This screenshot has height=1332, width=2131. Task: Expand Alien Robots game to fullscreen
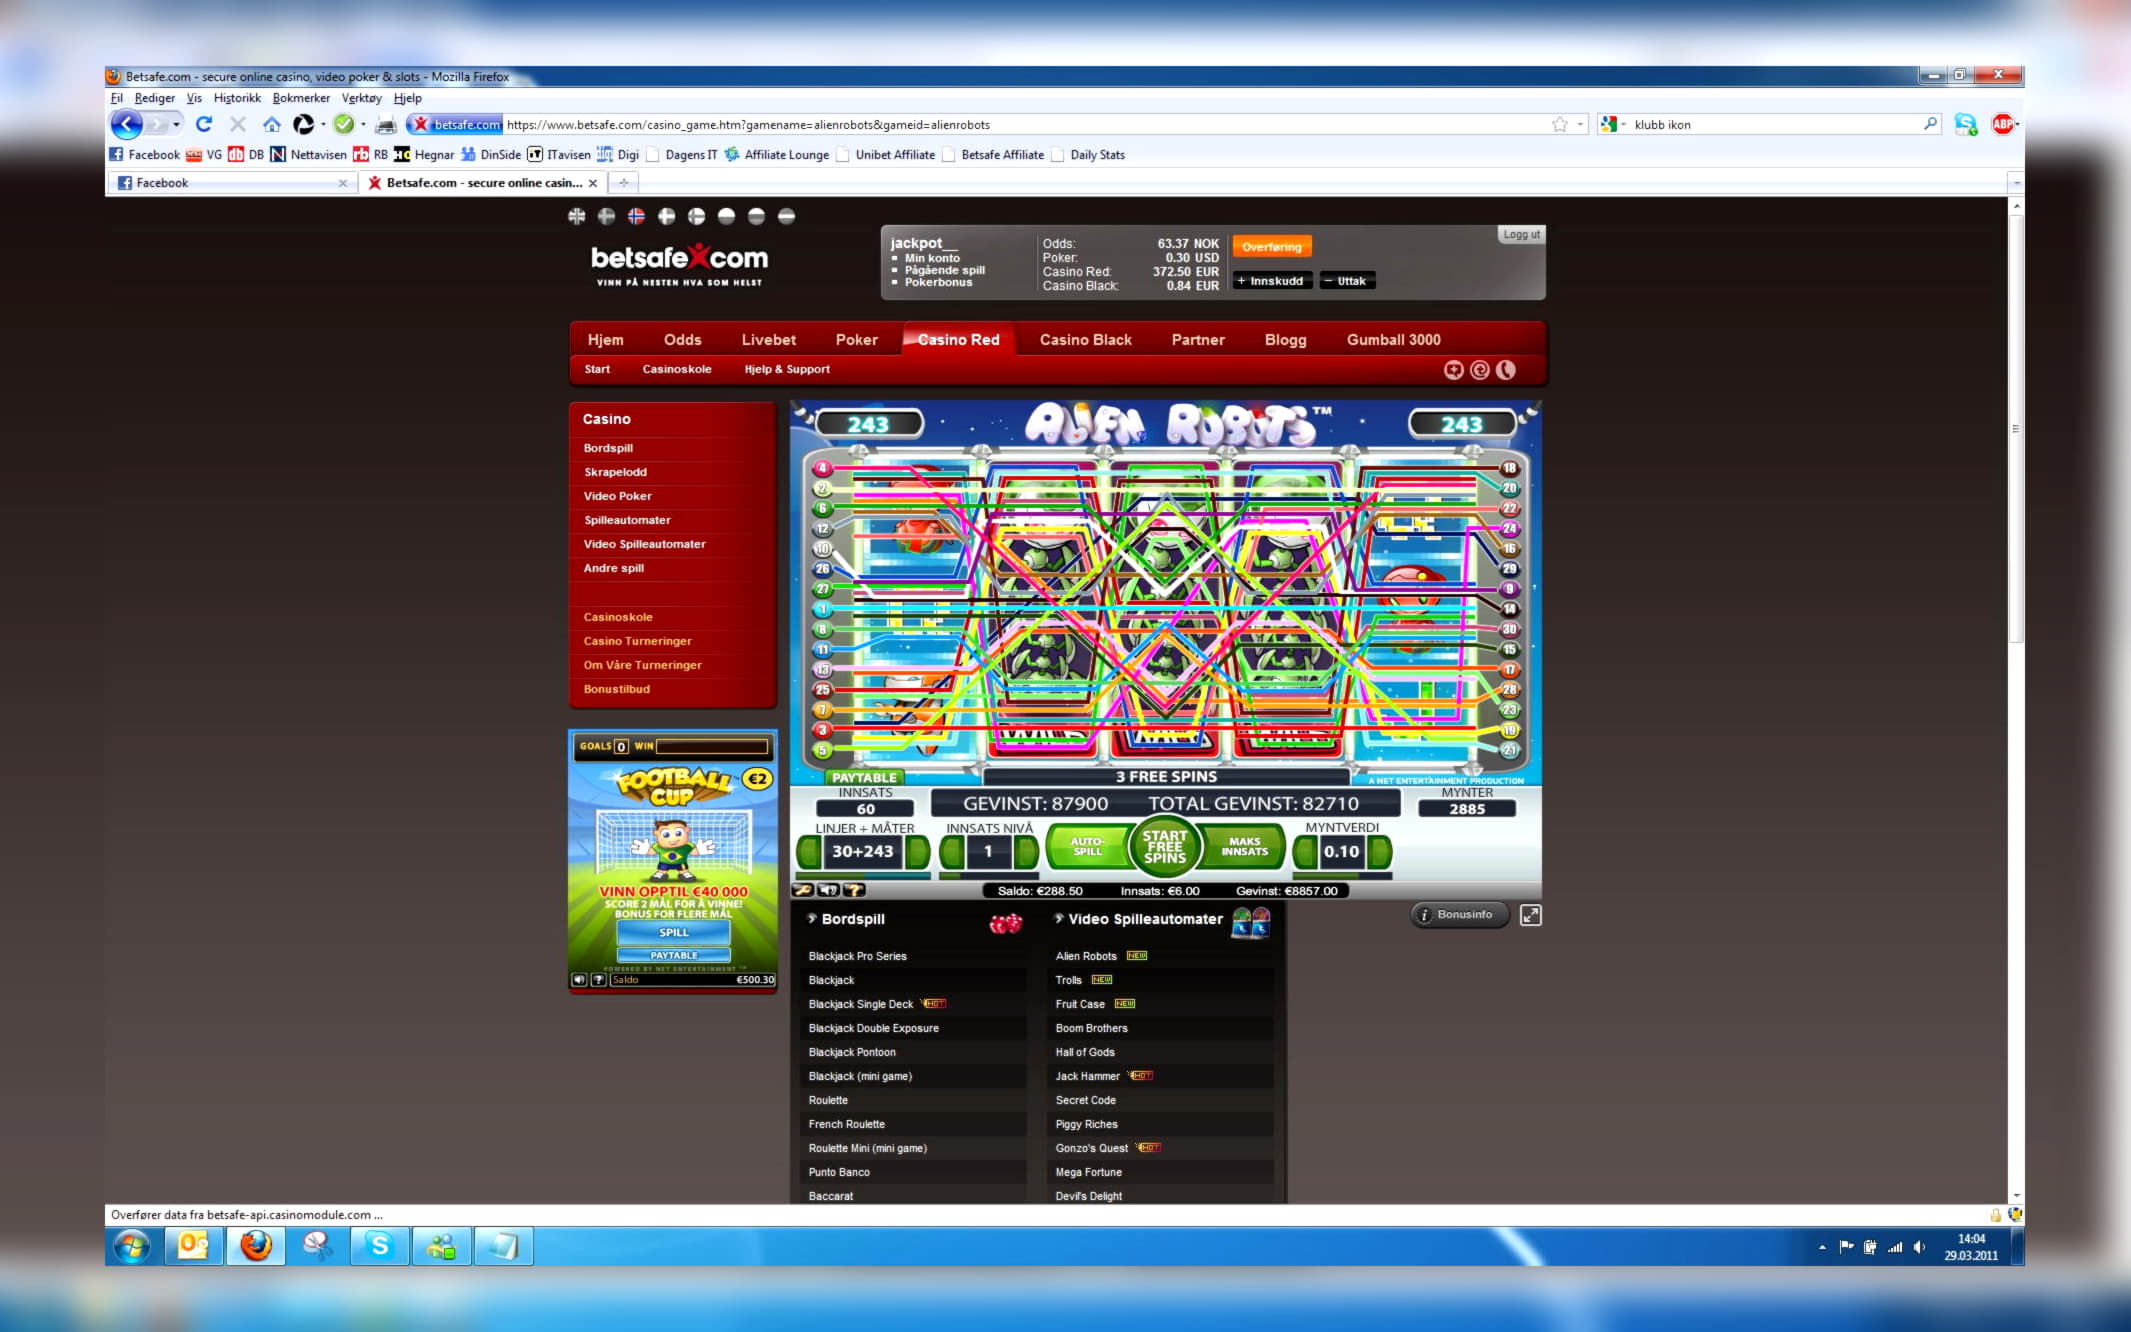tap(1530, 915)
